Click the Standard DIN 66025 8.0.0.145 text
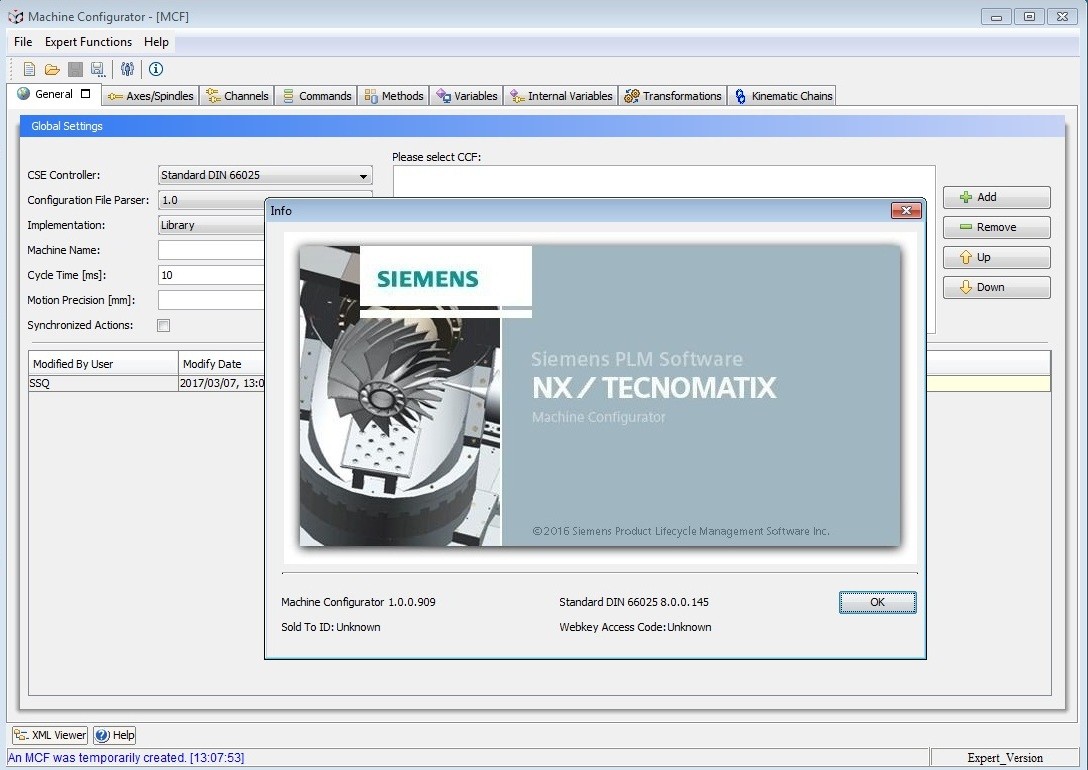 coord(634,602)
